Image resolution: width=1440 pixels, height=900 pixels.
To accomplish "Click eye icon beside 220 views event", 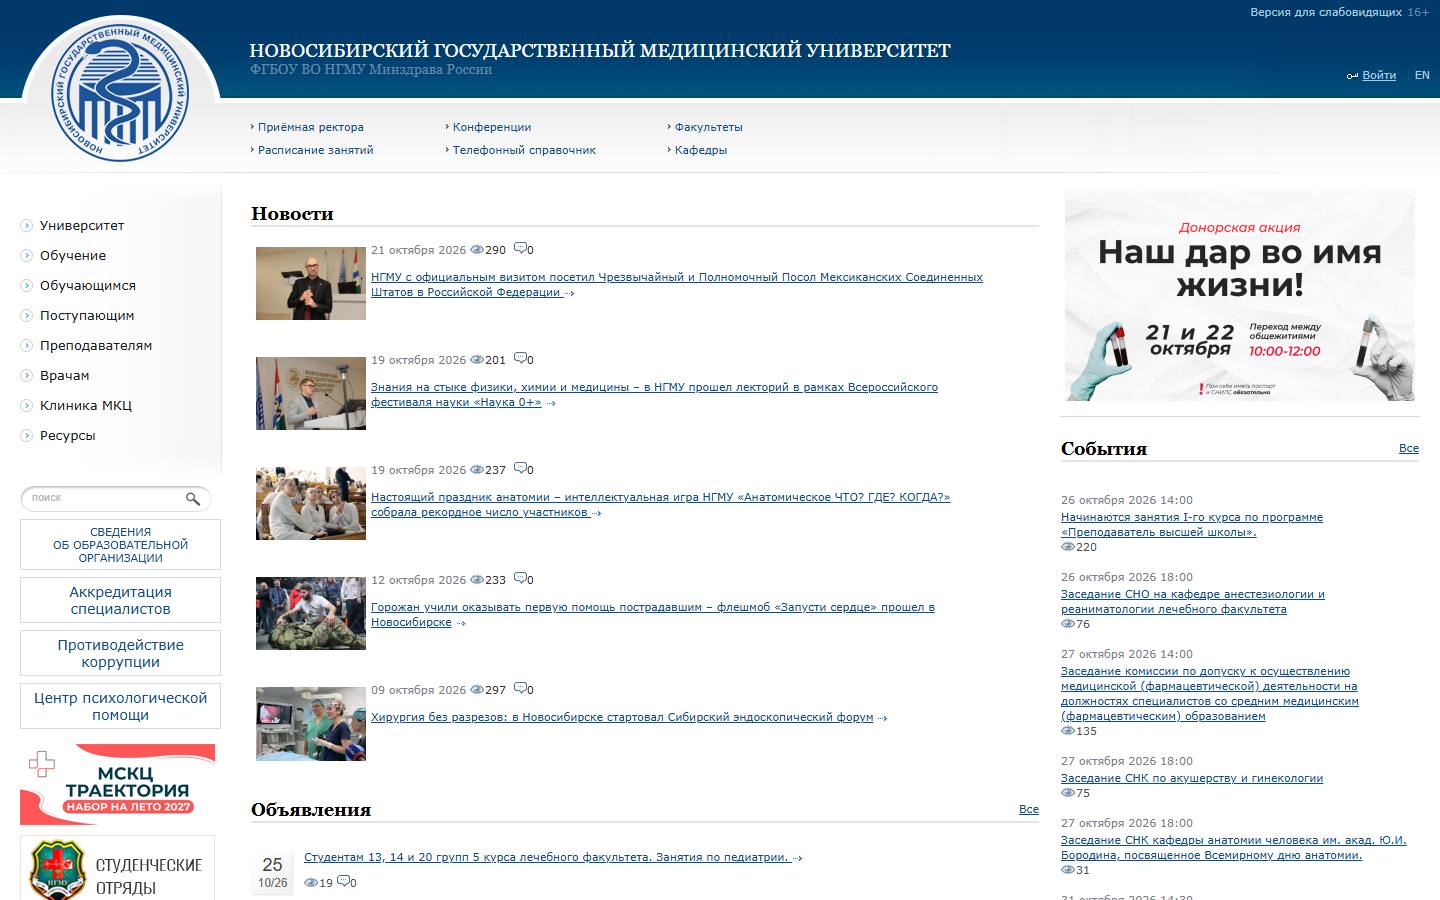I will (x=1068, y=547).
